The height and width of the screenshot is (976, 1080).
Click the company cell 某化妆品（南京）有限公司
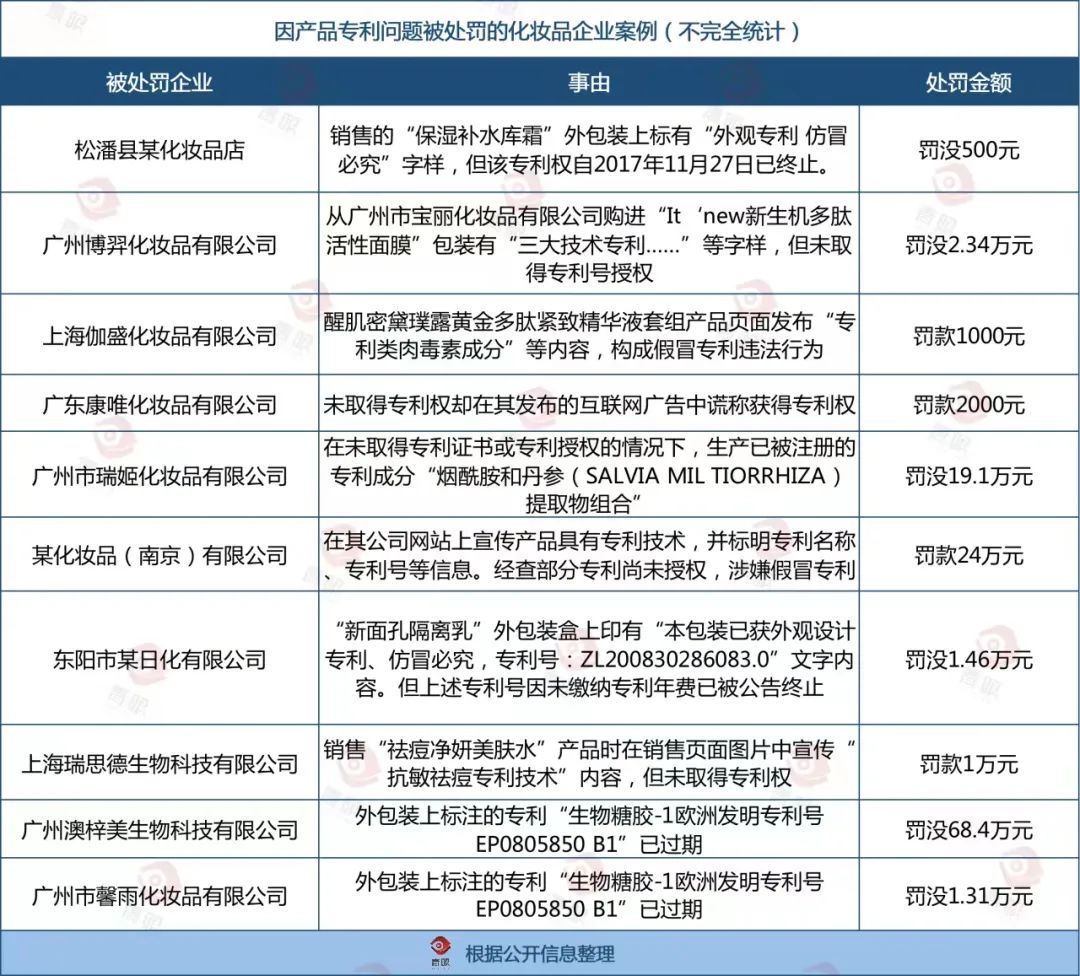[159, 555]
